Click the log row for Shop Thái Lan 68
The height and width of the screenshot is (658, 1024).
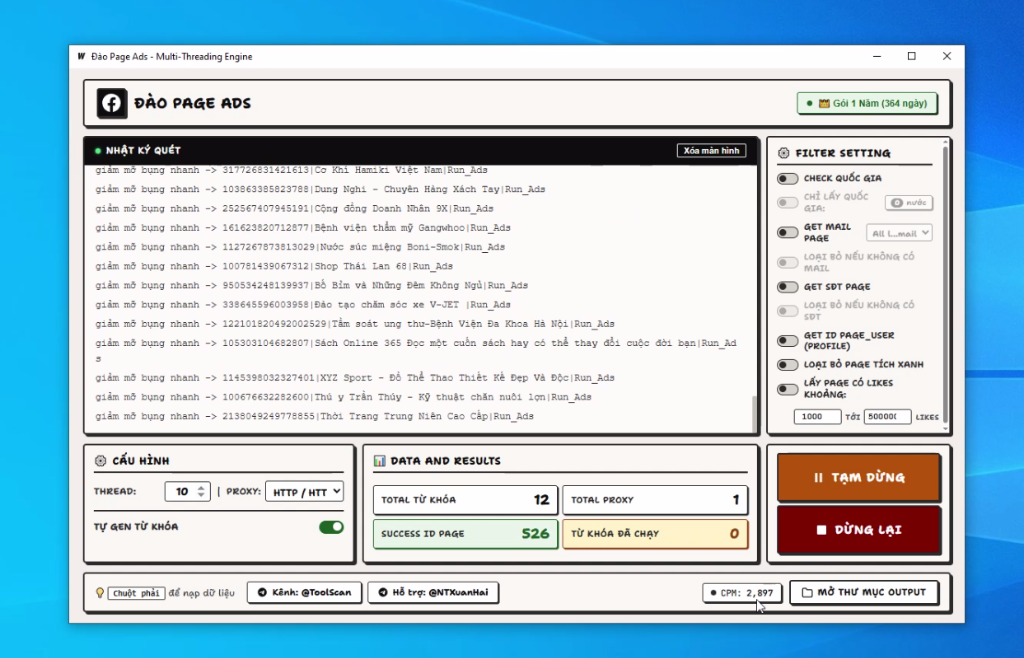click(x=274, y=266)
